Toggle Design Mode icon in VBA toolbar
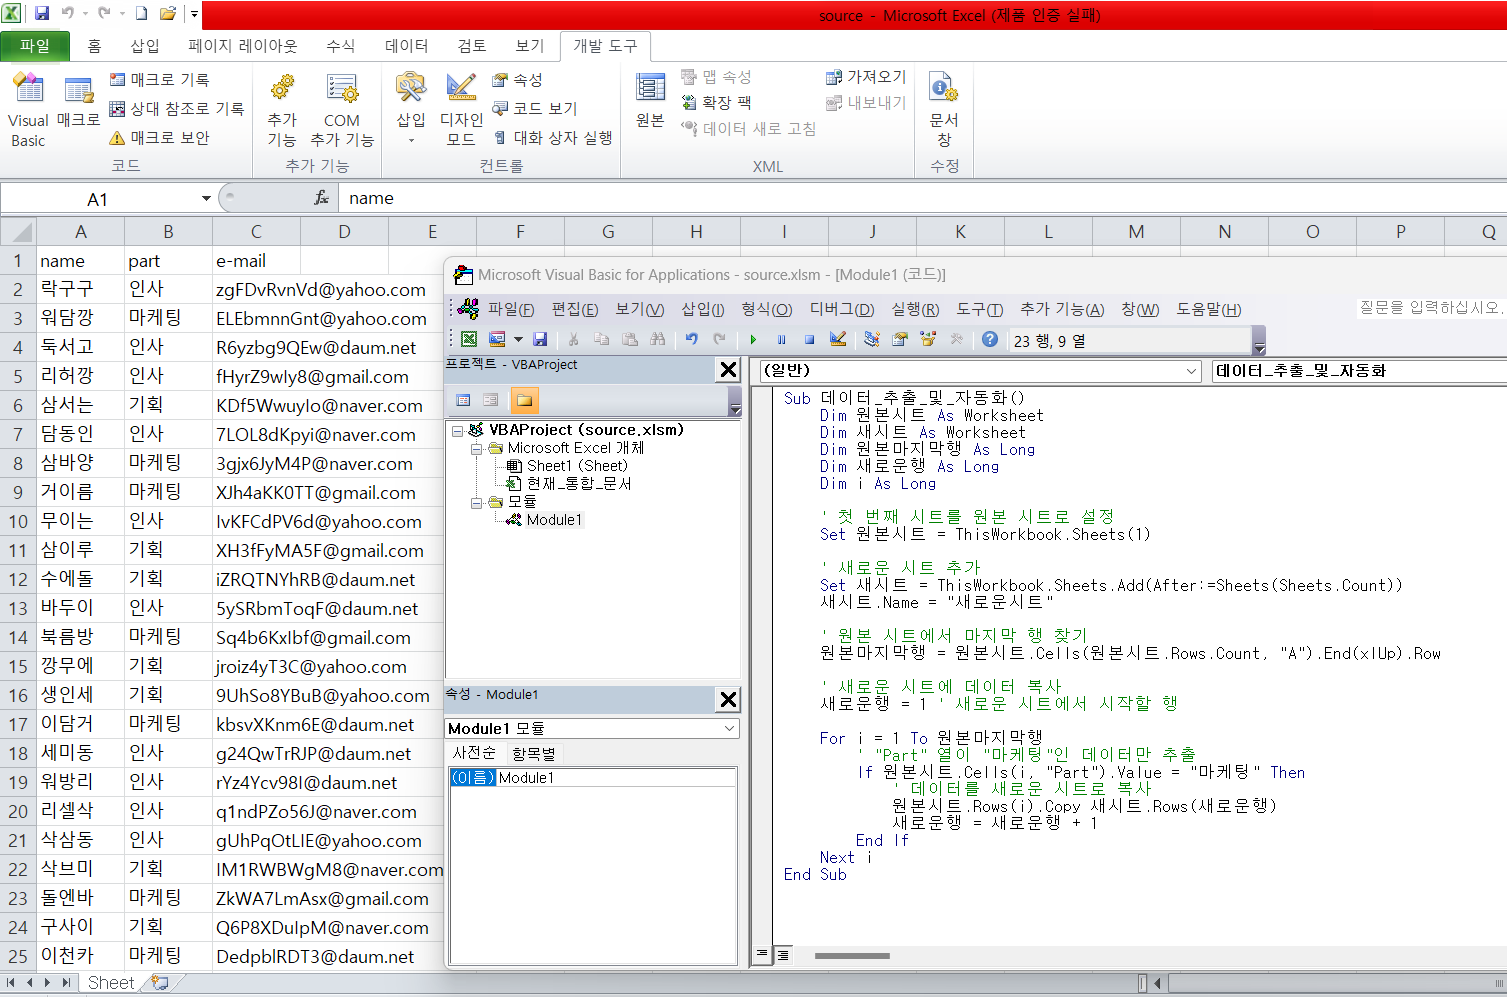The height and width of the screenshot is (997, 1507). pos(838,339)
